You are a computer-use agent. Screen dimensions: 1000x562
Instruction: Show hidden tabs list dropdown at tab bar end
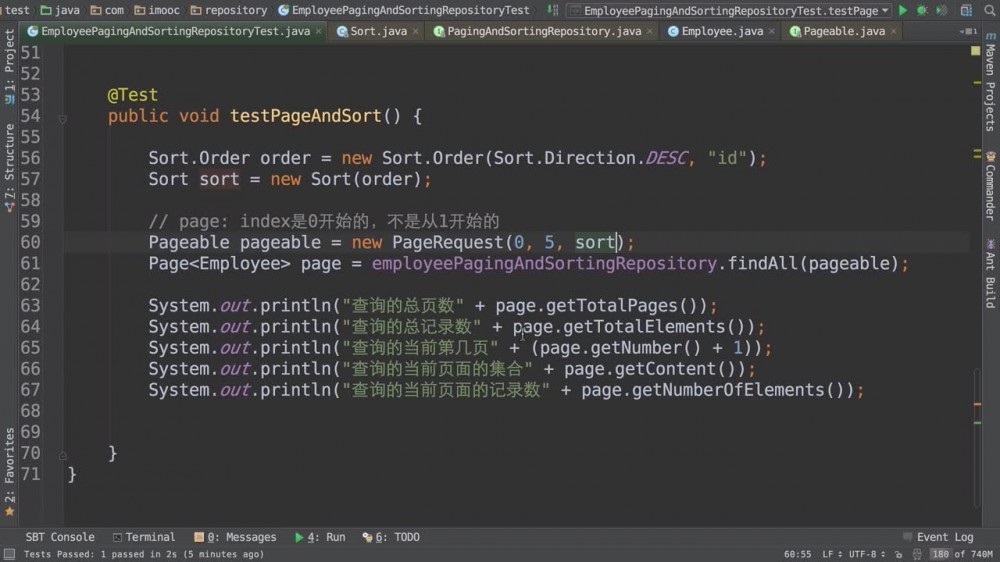click(x=969, y=31)
